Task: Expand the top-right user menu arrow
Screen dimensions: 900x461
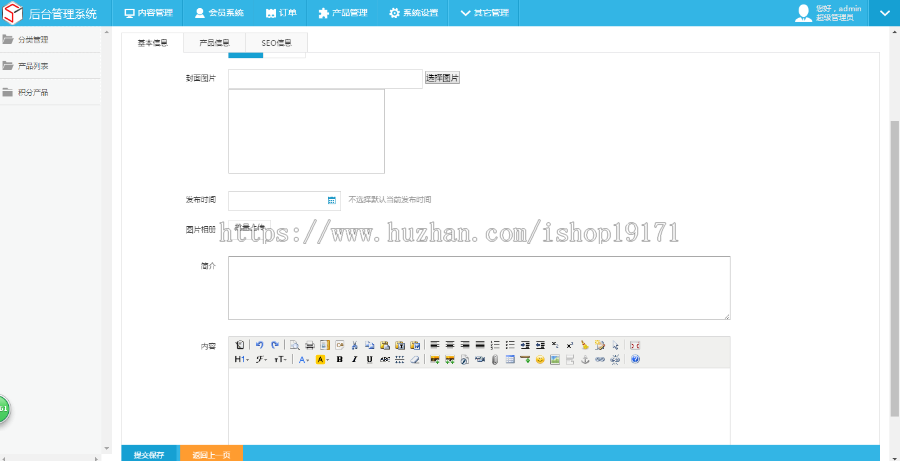Action: pos(885,13)
